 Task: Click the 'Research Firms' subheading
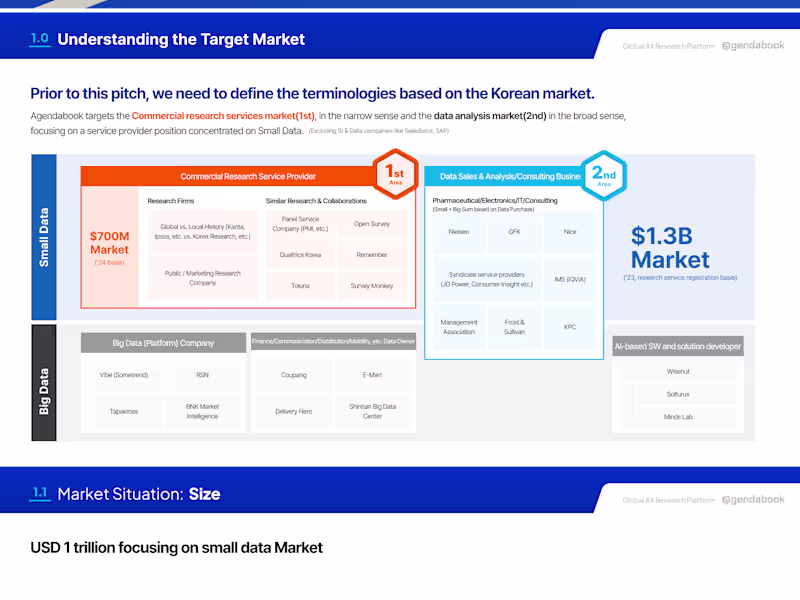tap(171, 201)
